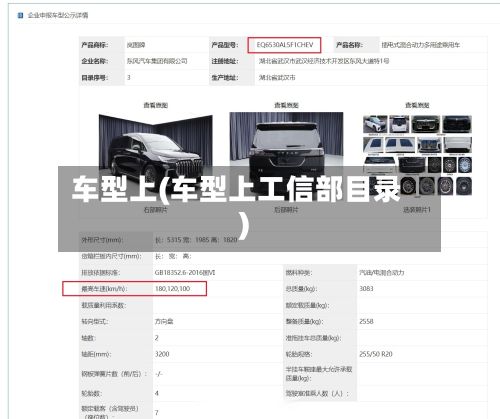Select company name 东风汽车集团有限公司
The image size is (500, 419).
(157, 61)
